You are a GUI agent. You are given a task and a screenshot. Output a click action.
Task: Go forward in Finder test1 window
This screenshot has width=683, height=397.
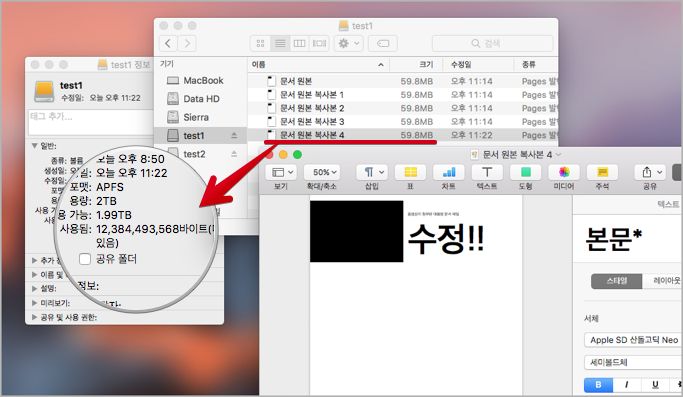pos(187,43)
